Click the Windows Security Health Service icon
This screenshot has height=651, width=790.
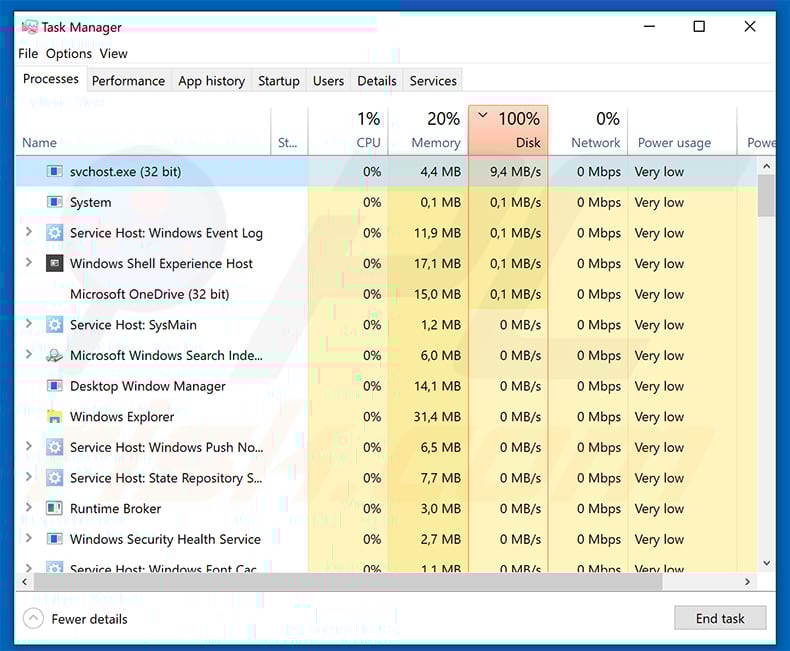(54, 539)
